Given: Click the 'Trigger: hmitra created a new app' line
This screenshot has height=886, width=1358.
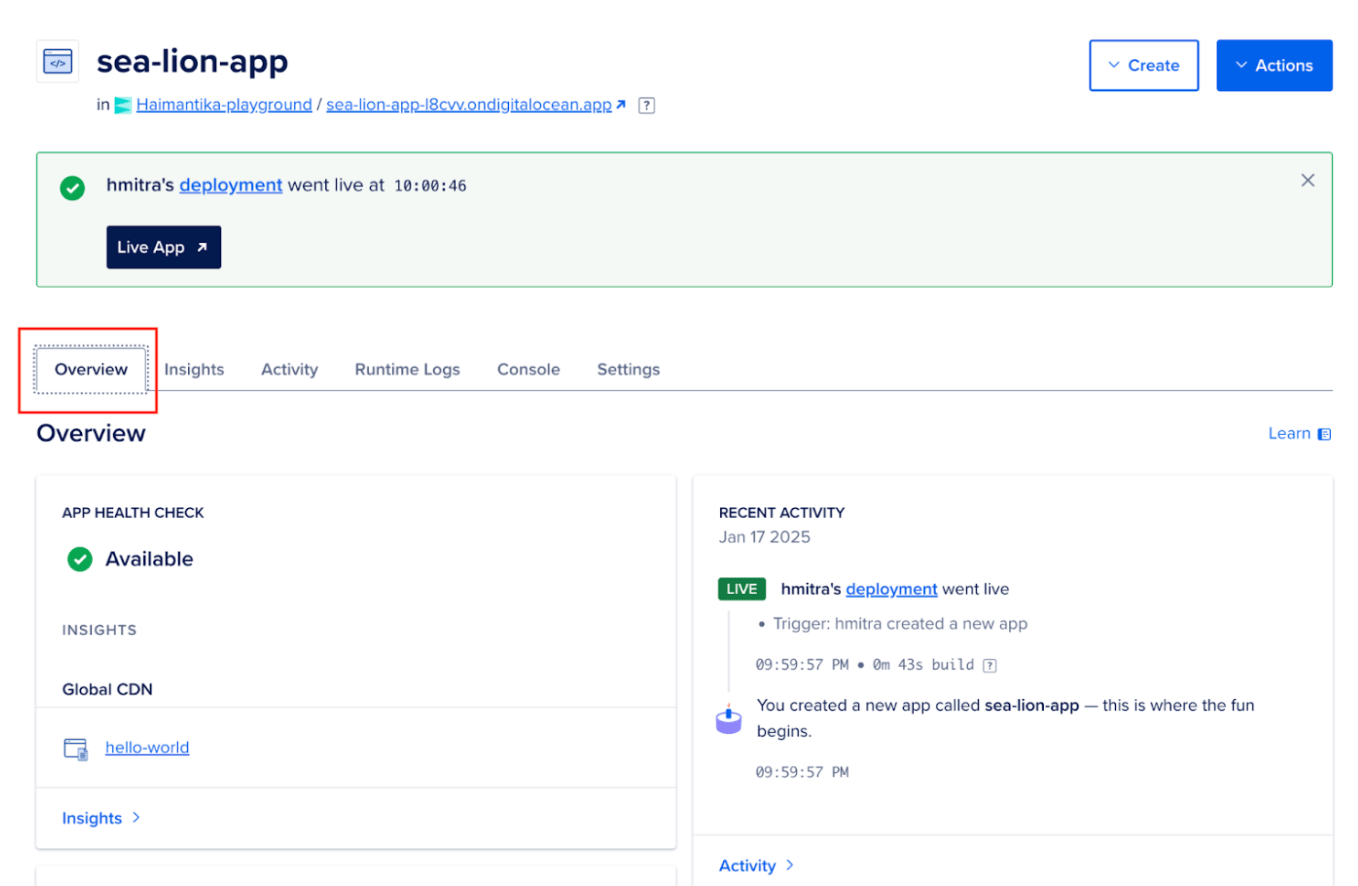Looking at the screenshot, I should pos(900,624).
